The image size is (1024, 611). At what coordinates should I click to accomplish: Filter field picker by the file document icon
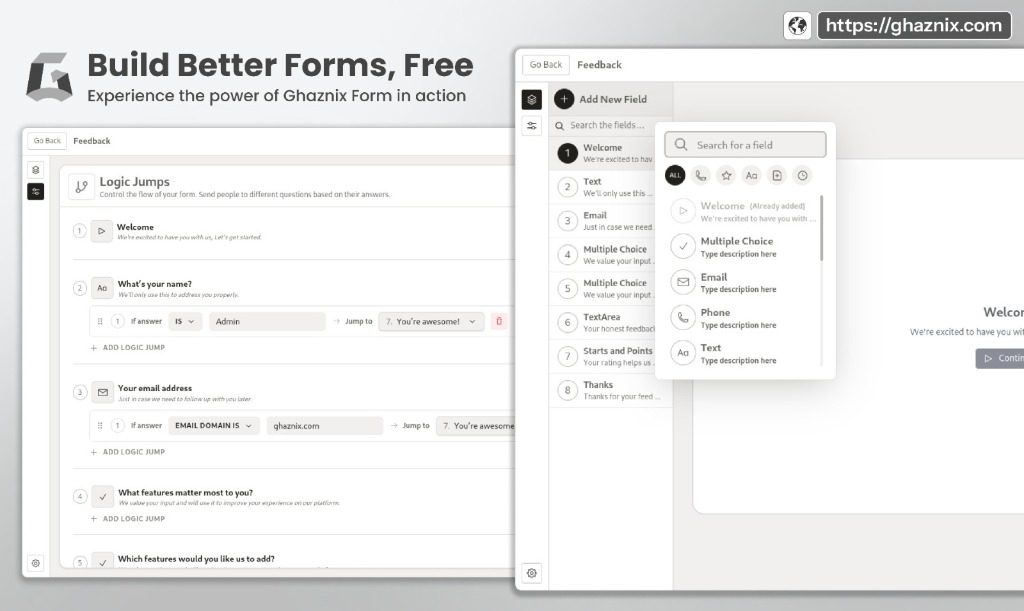(x=777, y=175)
